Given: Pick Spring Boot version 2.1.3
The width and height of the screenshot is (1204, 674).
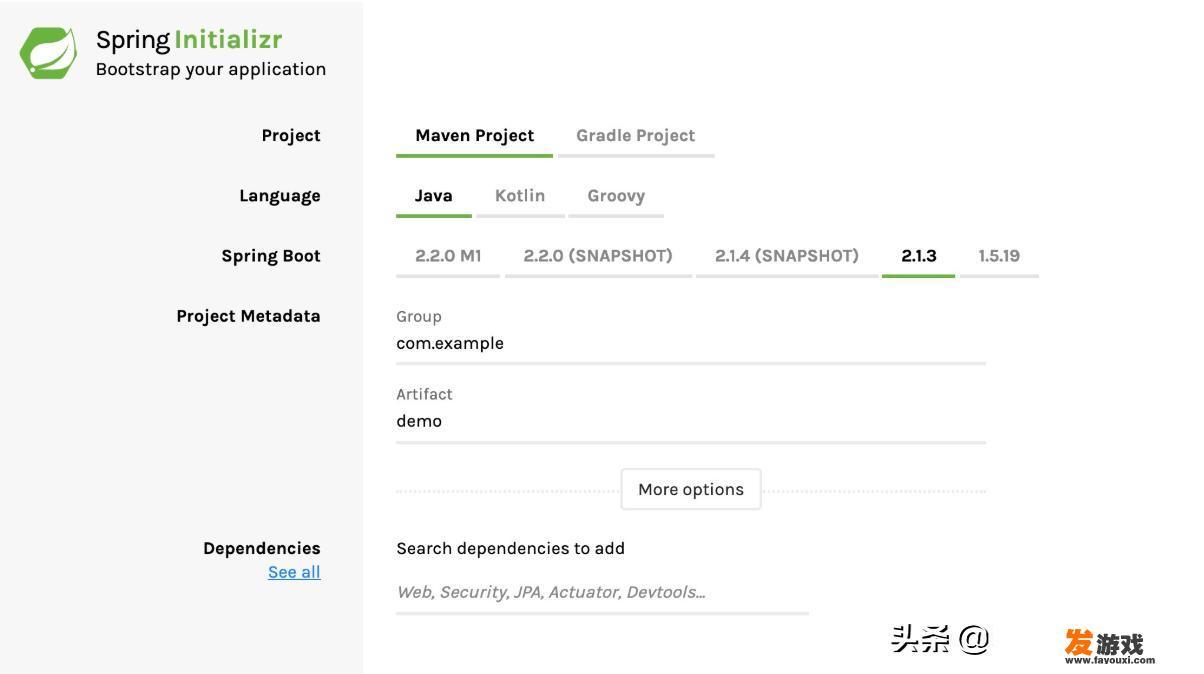Looking at the screenshot, I should (x=918, y=256).
